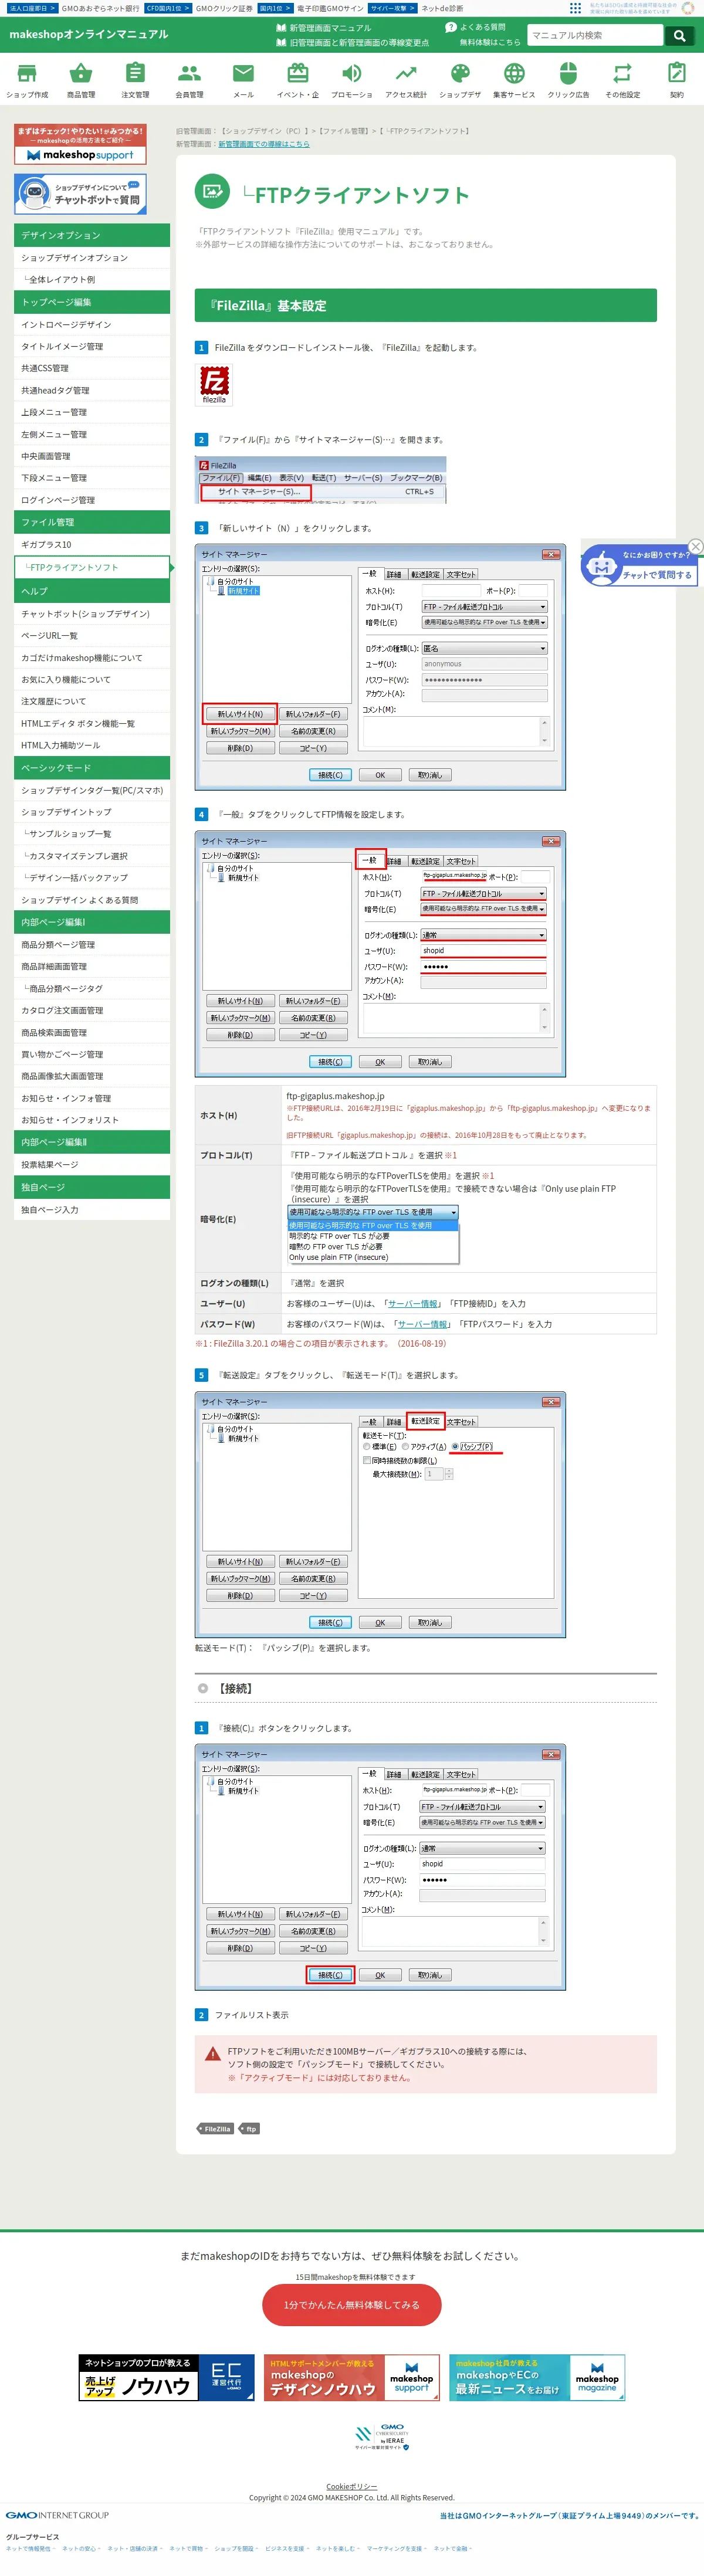Click the GMO Cybersecurity IERAE badge
The image size is (704, 2576).
[x=382, y=2437]
